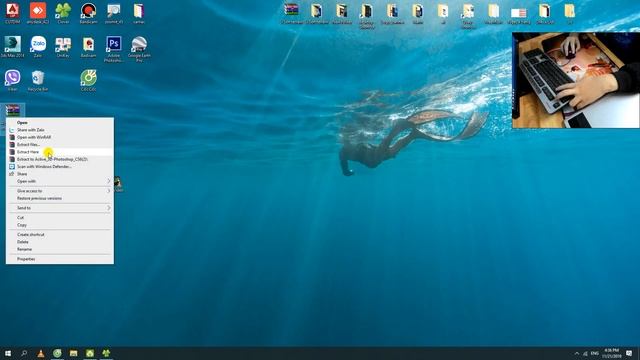Expand the Send to submenu
This screenshot has width=640, height=360.
(60, 208)
